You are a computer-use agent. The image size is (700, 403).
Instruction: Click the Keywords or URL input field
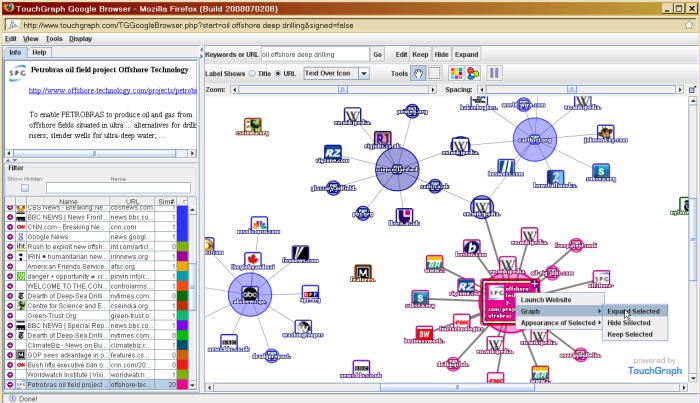pos(315,54)
